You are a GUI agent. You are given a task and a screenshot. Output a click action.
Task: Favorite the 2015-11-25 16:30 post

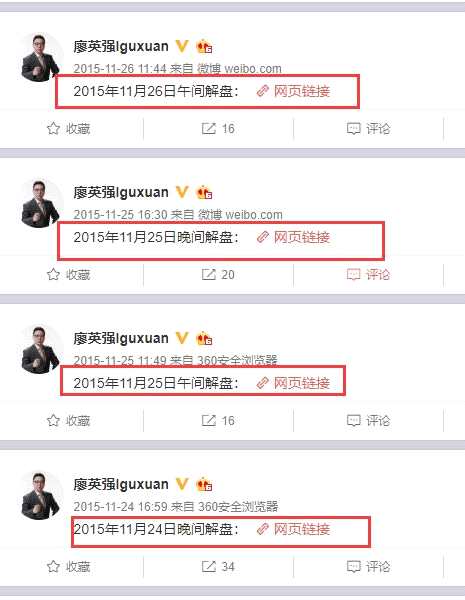68,274
